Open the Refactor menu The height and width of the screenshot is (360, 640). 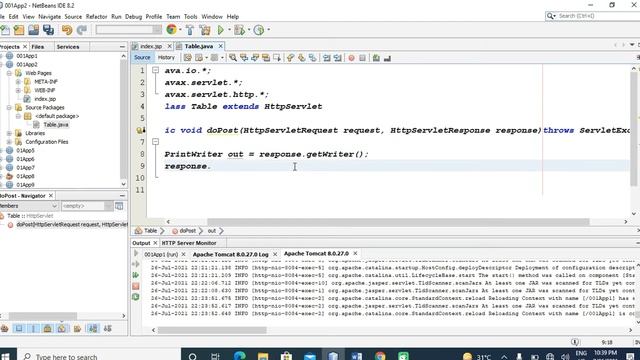[96, 17]
